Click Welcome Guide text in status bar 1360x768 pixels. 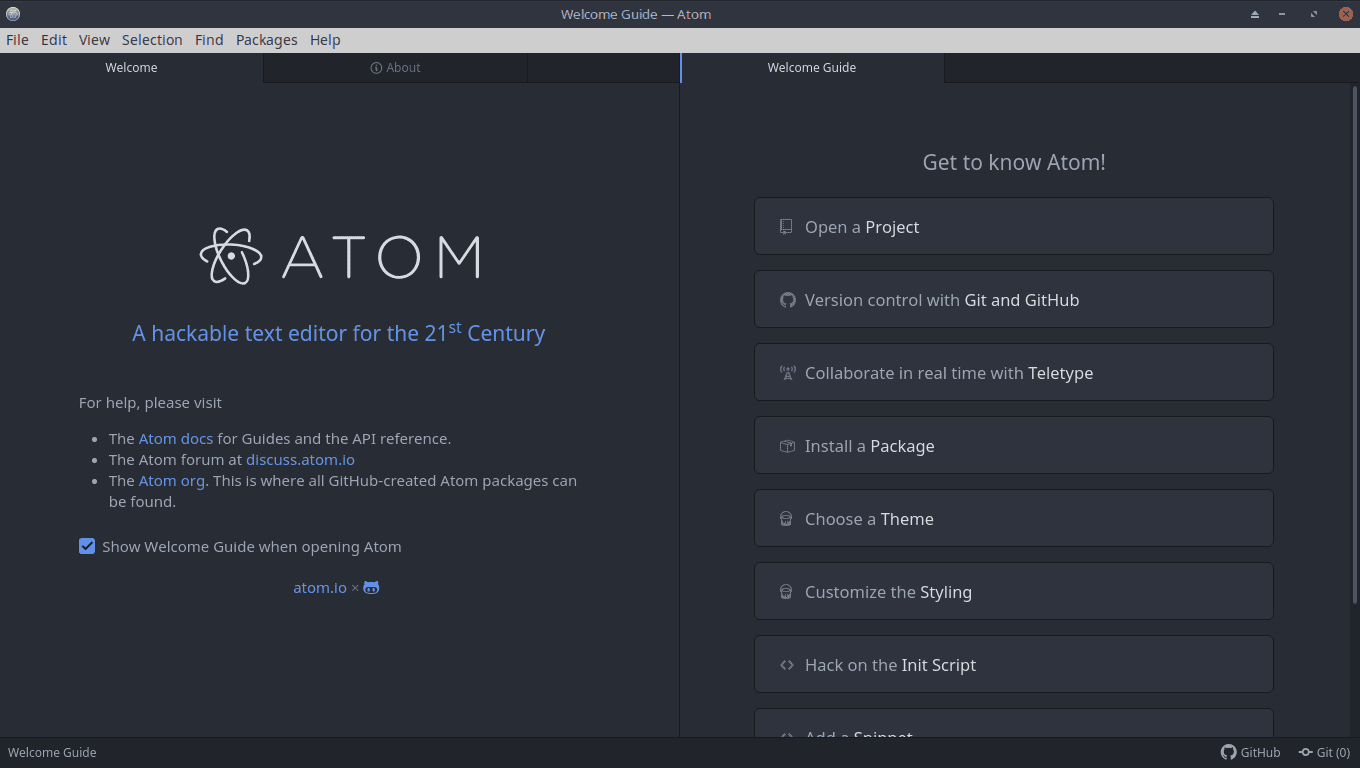(x=52, y=752)
